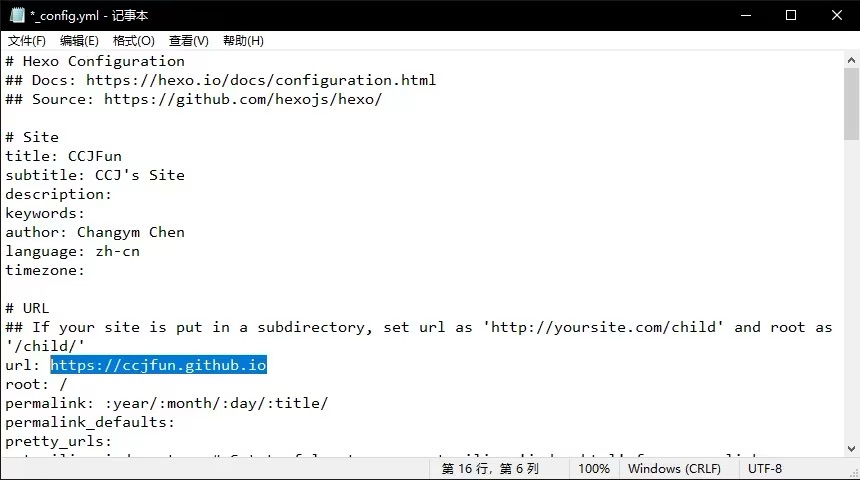Open the 编辑(E) menu
860x480 pixels.
tap(79, 41)
